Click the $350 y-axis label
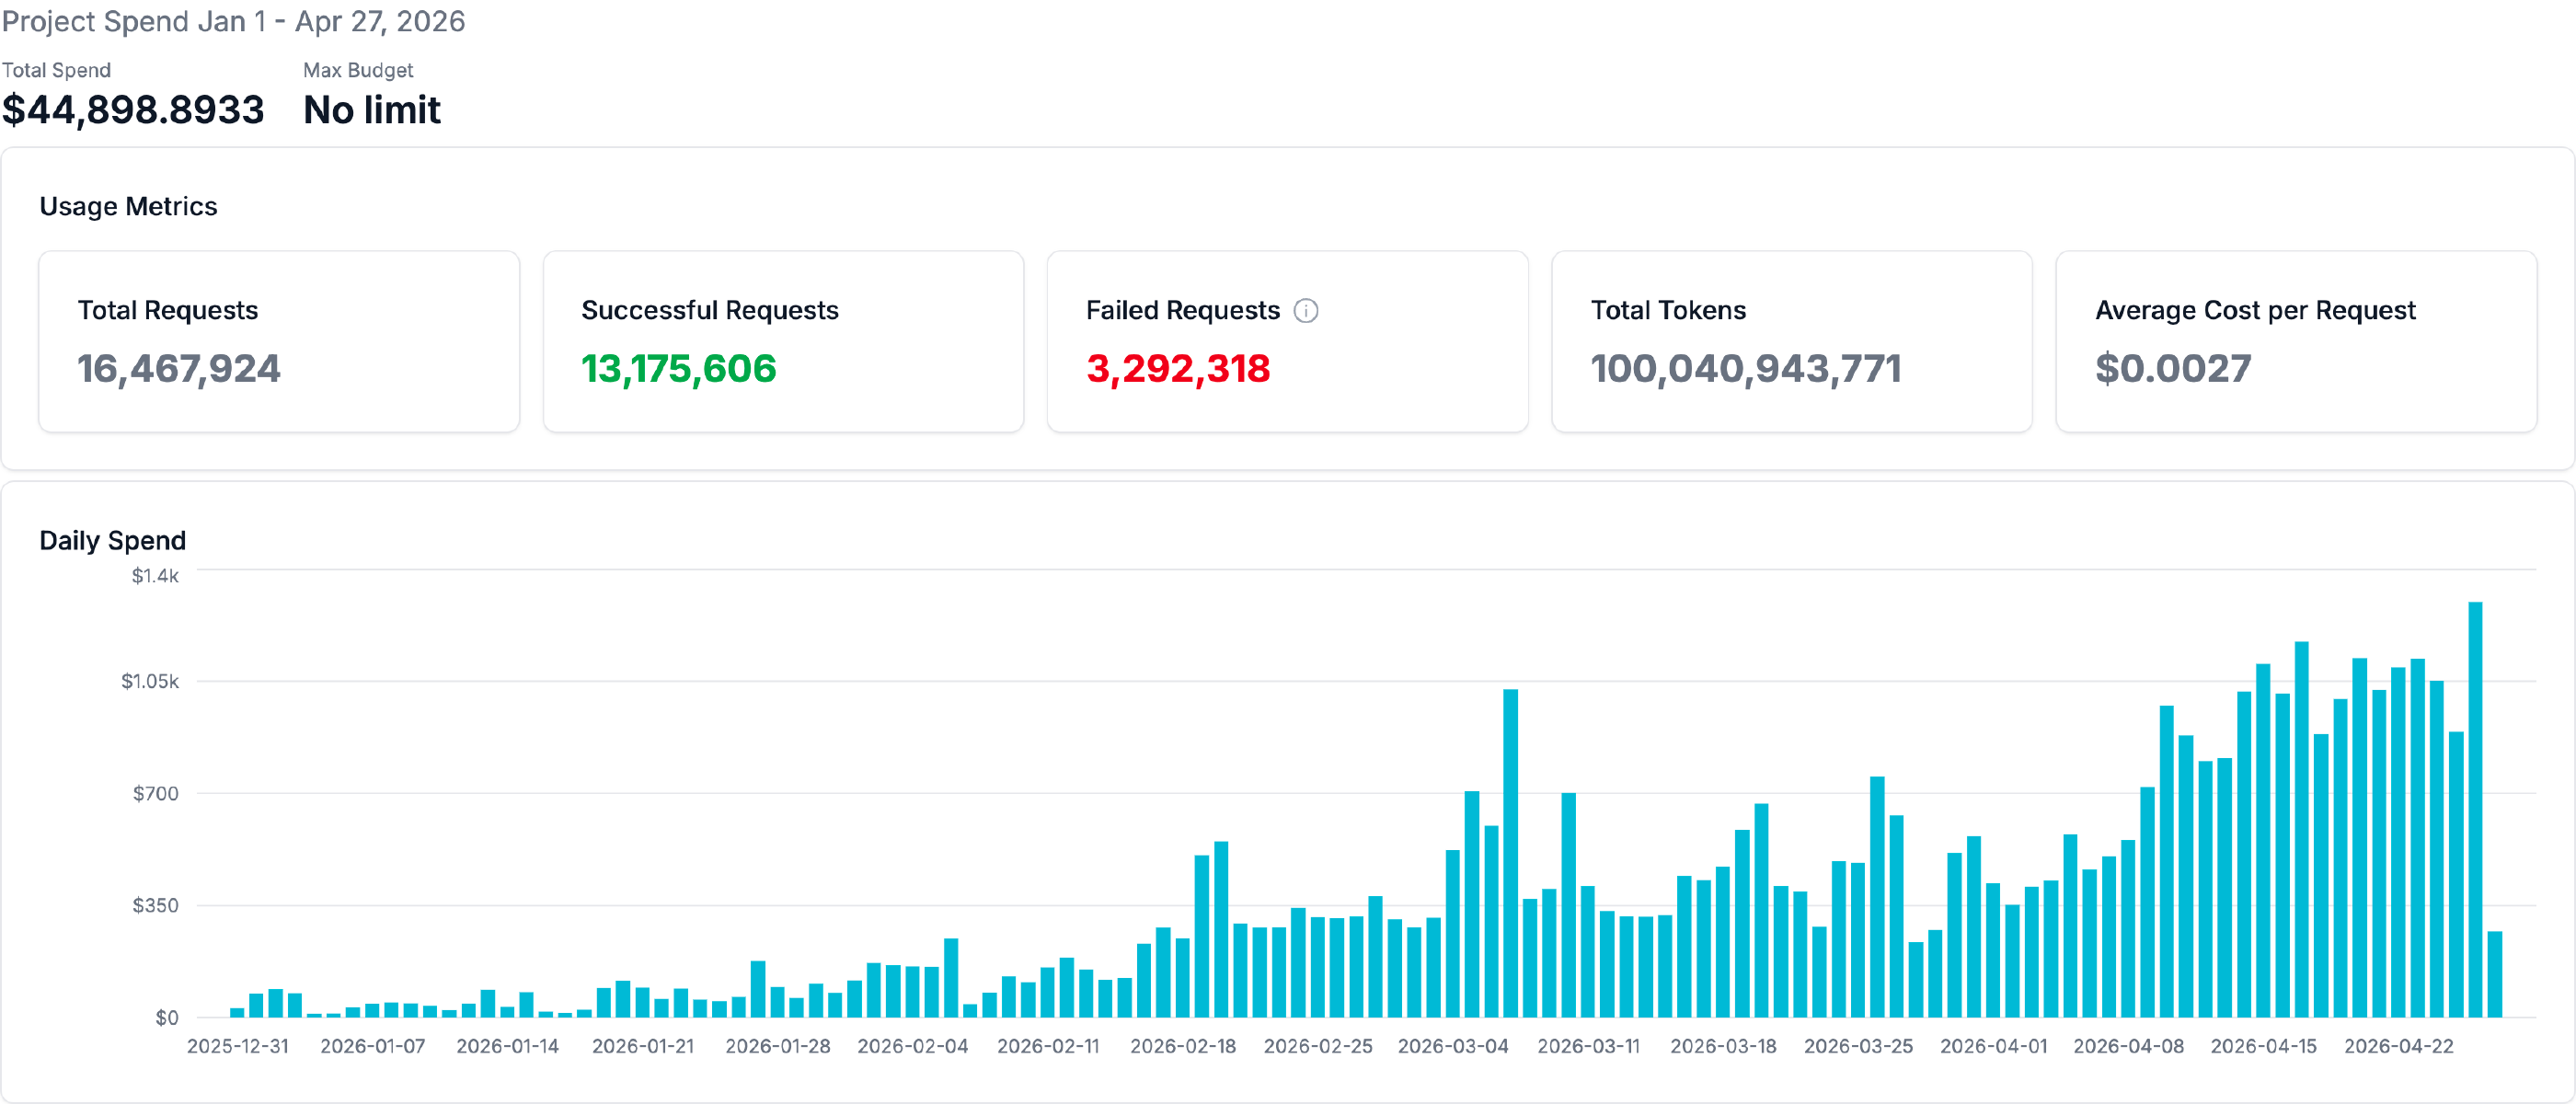 (155, 906)
